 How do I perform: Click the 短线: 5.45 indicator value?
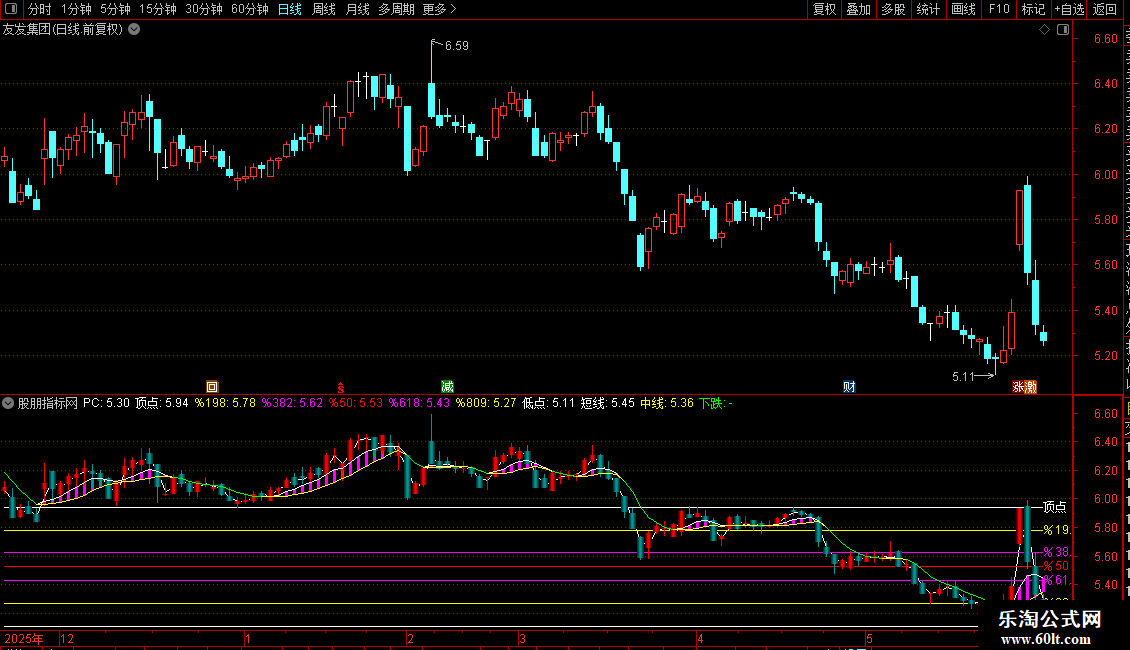point(608,404)
